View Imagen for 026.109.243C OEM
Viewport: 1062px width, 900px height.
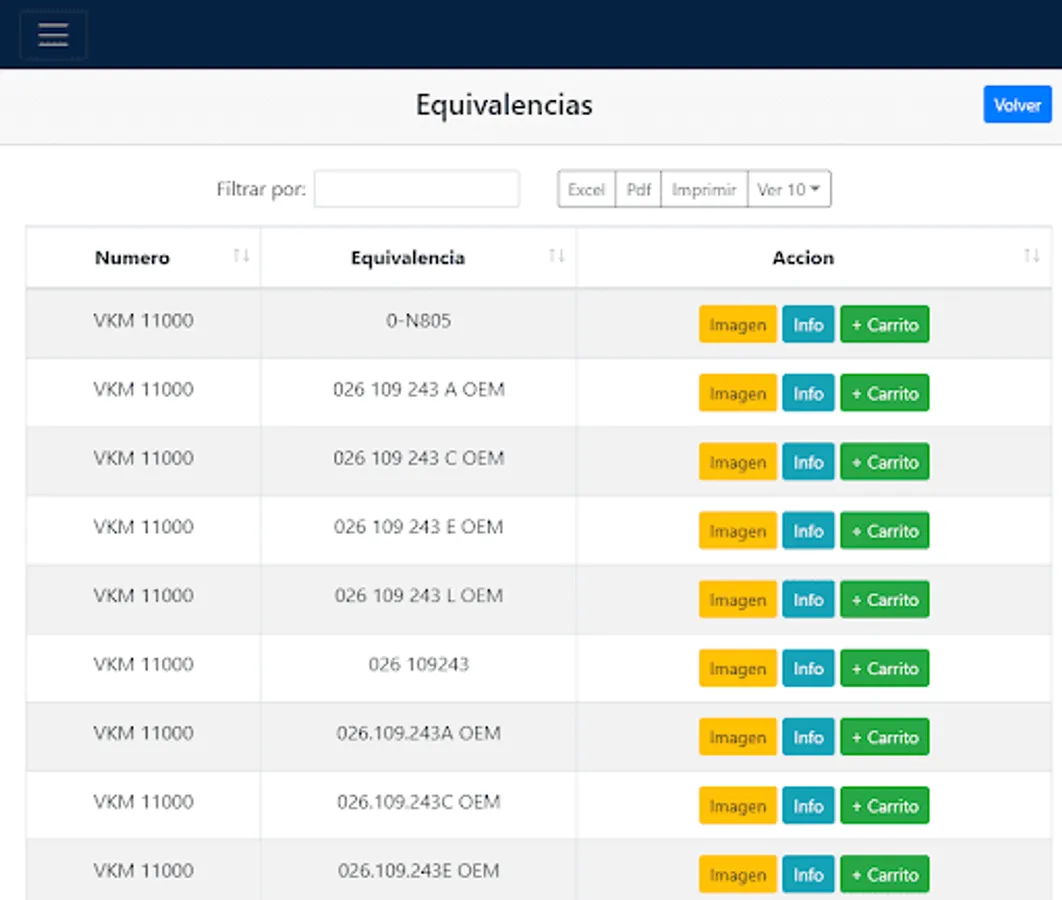pos(738,806)
